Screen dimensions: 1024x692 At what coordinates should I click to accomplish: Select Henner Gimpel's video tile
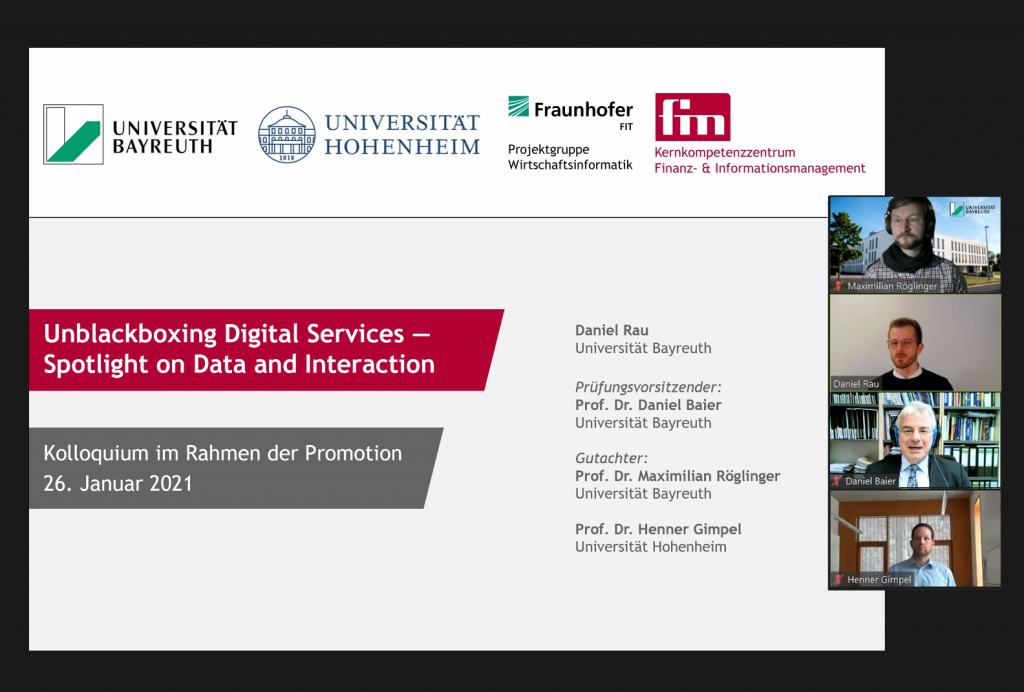pyautogui.click(x=915, y=538)
